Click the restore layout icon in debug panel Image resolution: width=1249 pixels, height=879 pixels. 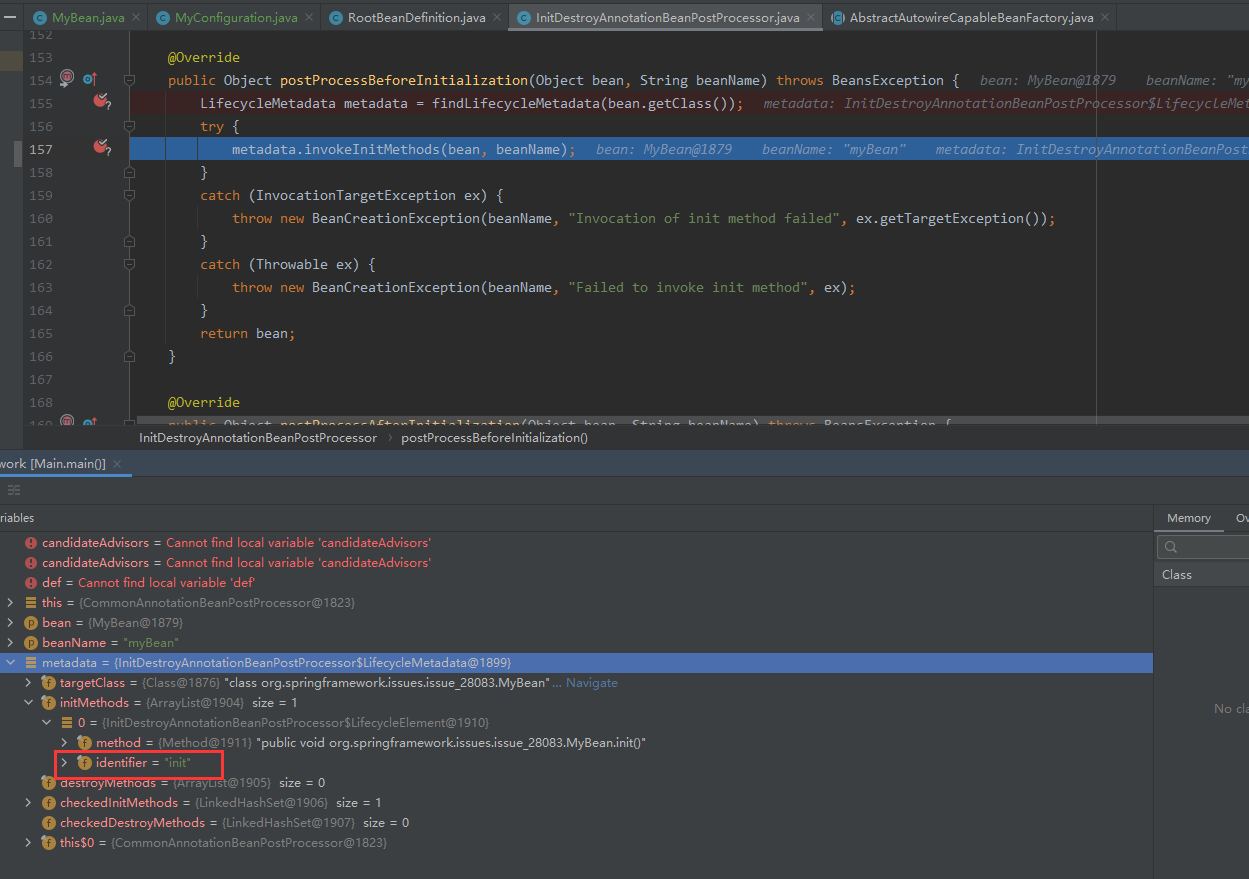(14, 490)
